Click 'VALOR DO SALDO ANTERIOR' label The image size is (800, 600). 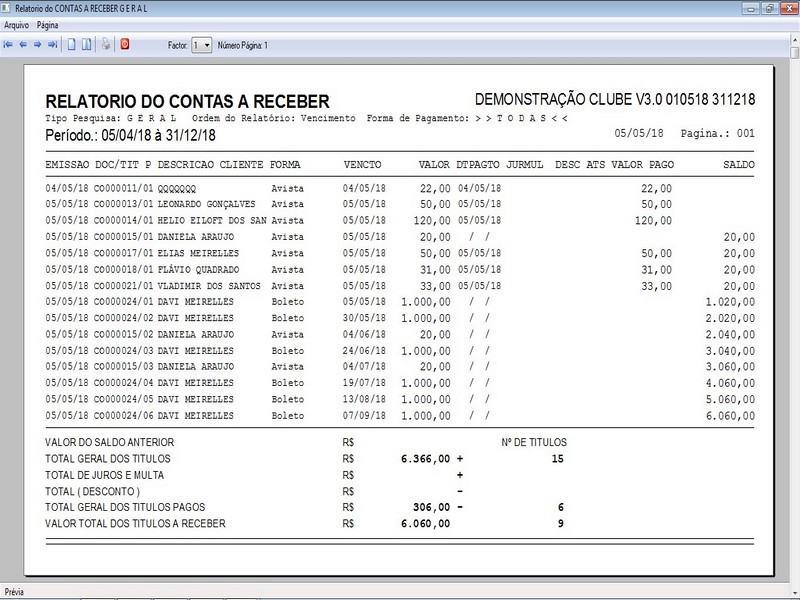pyautogui.click(x=110, y=442)
